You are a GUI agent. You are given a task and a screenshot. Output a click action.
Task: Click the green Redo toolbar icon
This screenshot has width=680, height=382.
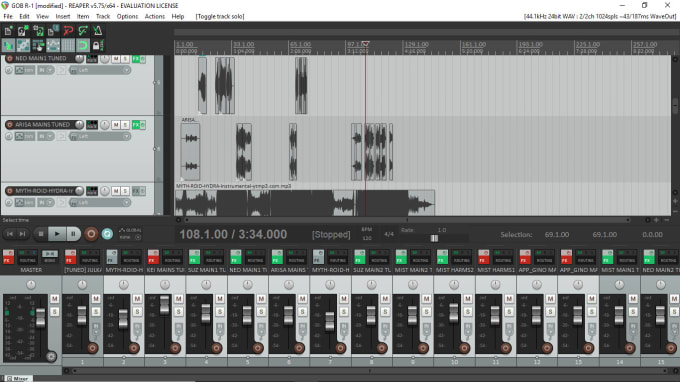point(83,31)
